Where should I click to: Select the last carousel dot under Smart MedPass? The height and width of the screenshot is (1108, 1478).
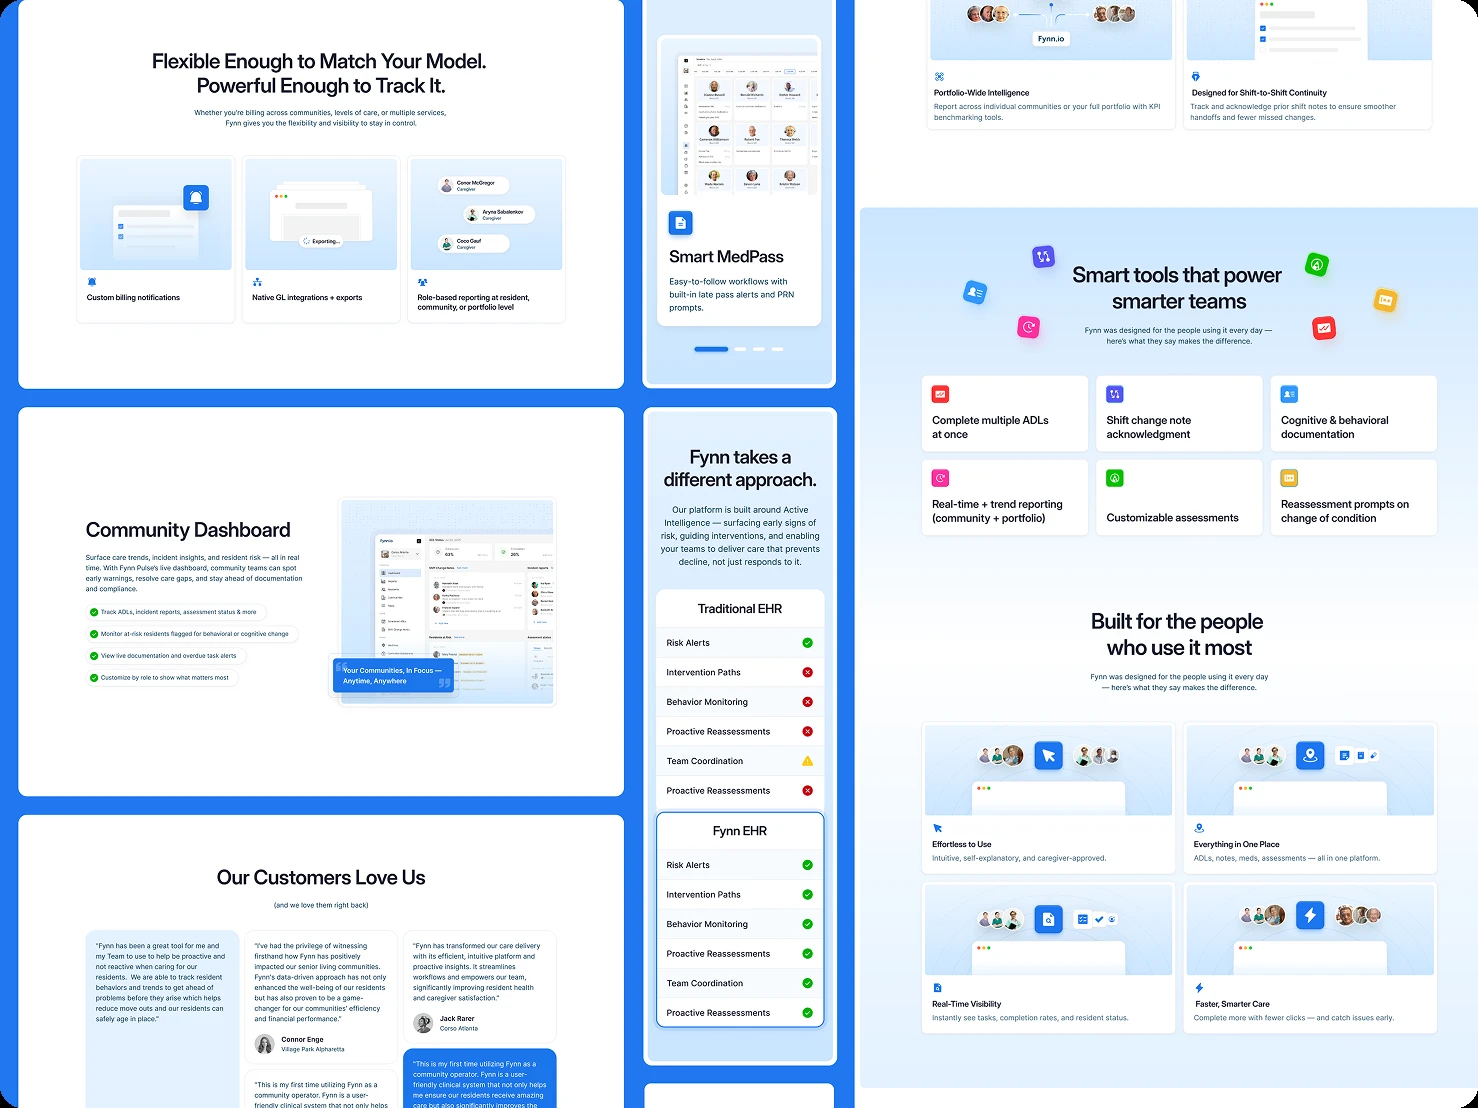[777, 349]
